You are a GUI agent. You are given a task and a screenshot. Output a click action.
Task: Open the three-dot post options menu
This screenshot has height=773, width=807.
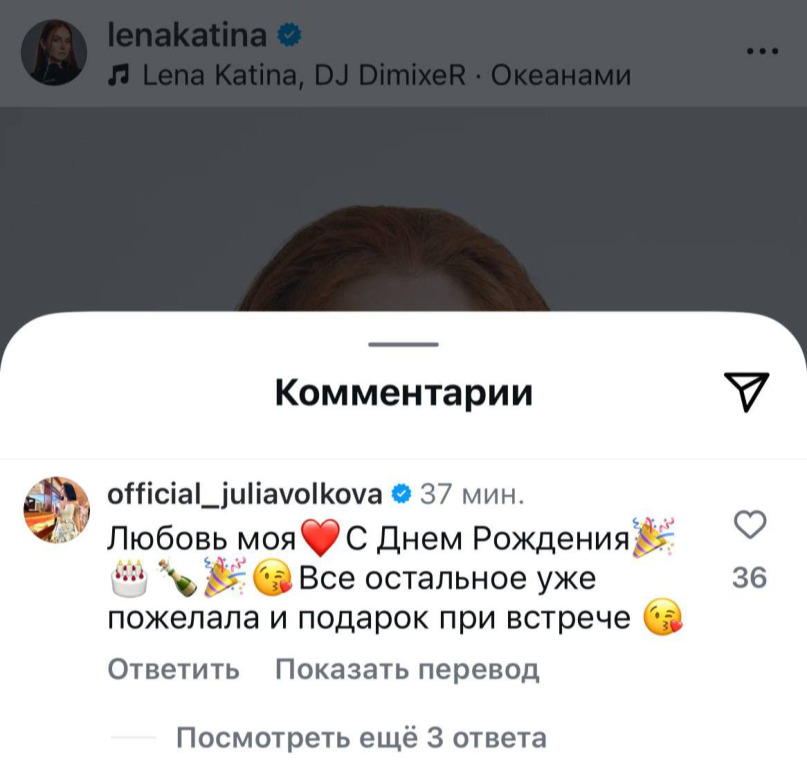pos(762,51)
